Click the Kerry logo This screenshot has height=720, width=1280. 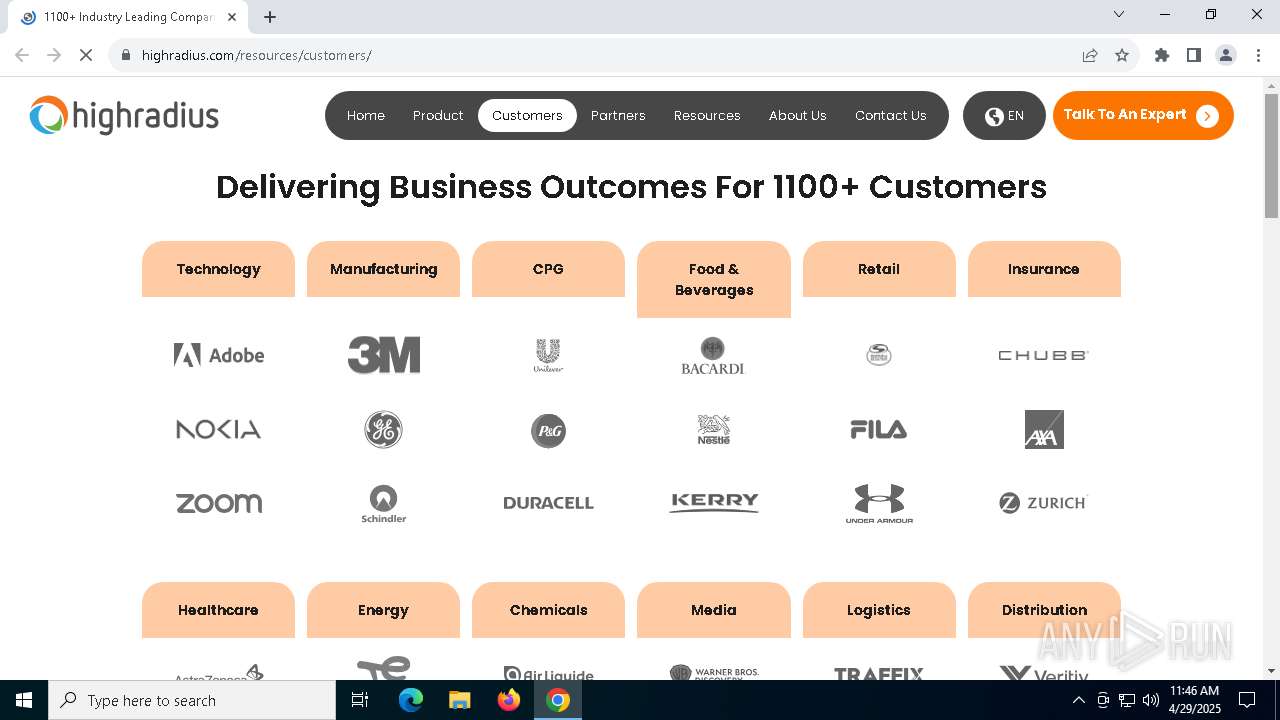714,502
